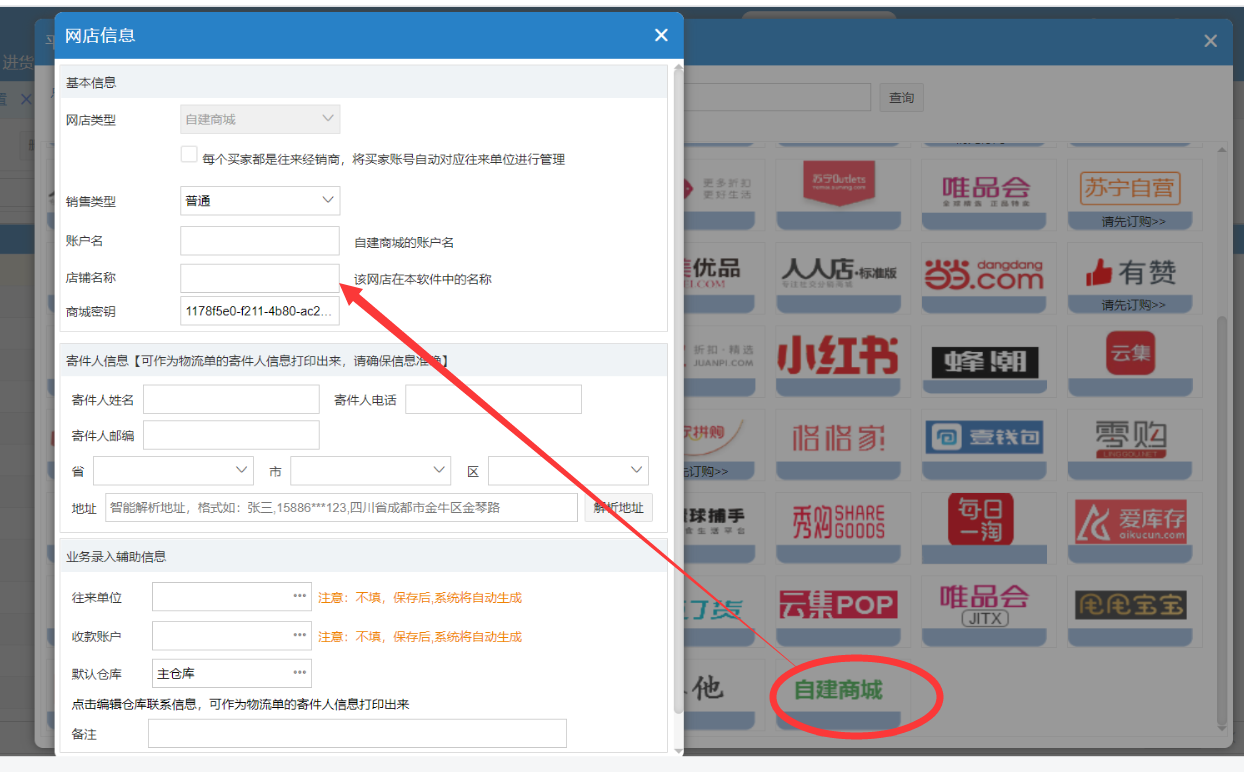Click the 解析地址 button
1244x772 pixels.
point(619,507)
